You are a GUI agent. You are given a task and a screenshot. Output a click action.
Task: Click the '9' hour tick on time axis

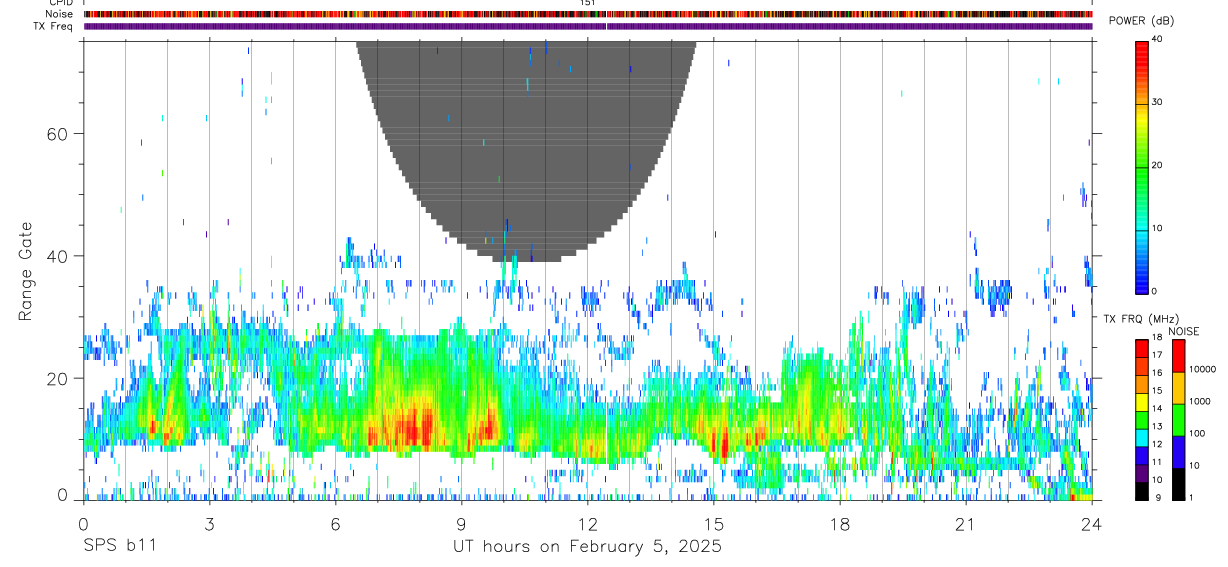pyautogui.click(x=461, y=524)
